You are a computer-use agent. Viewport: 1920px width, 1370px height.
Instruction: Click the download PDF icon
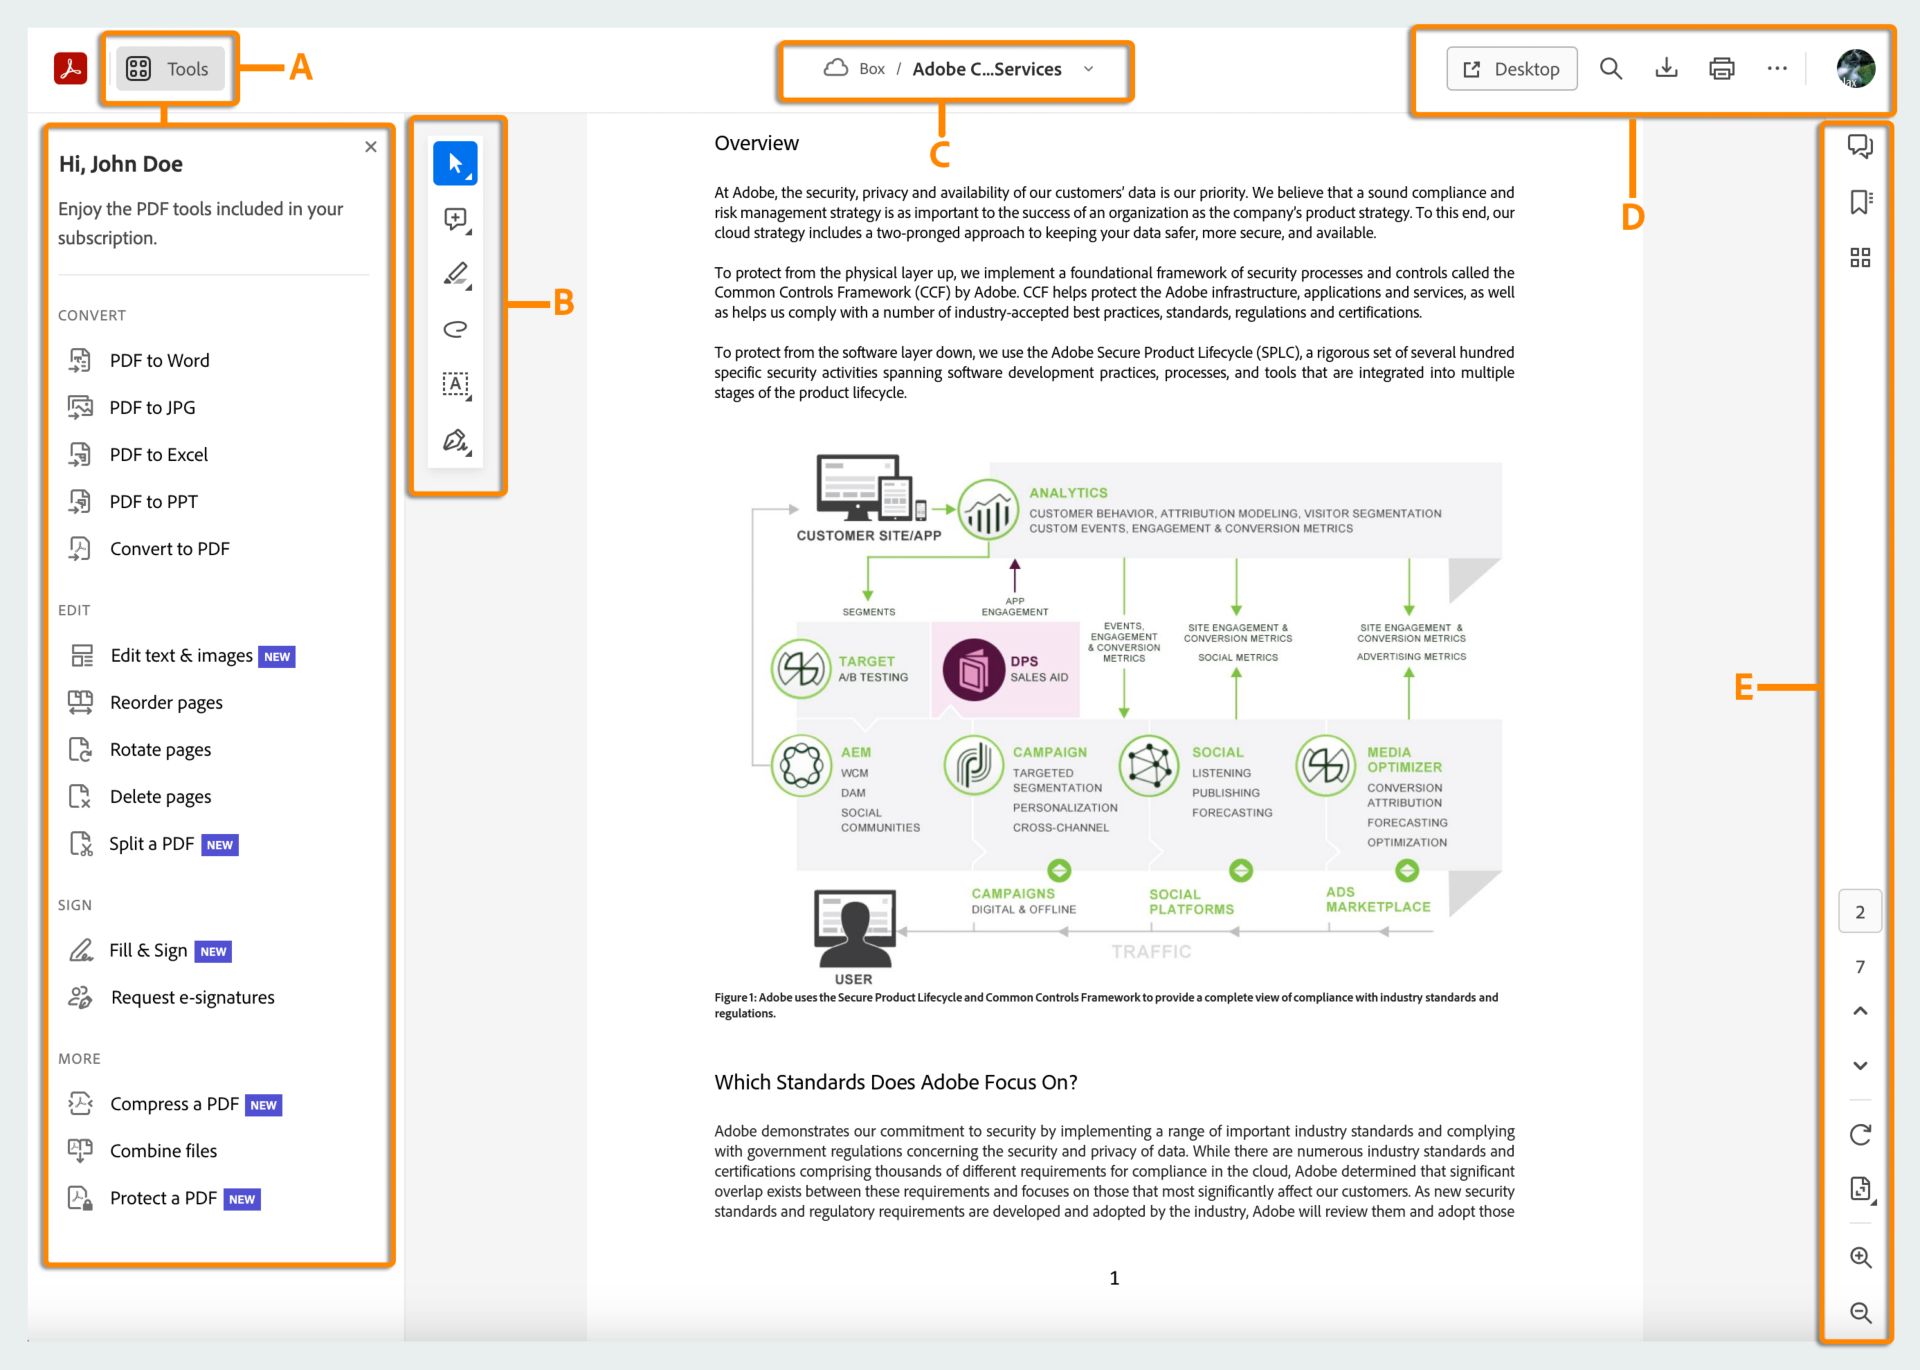(x=1665, y=68)
